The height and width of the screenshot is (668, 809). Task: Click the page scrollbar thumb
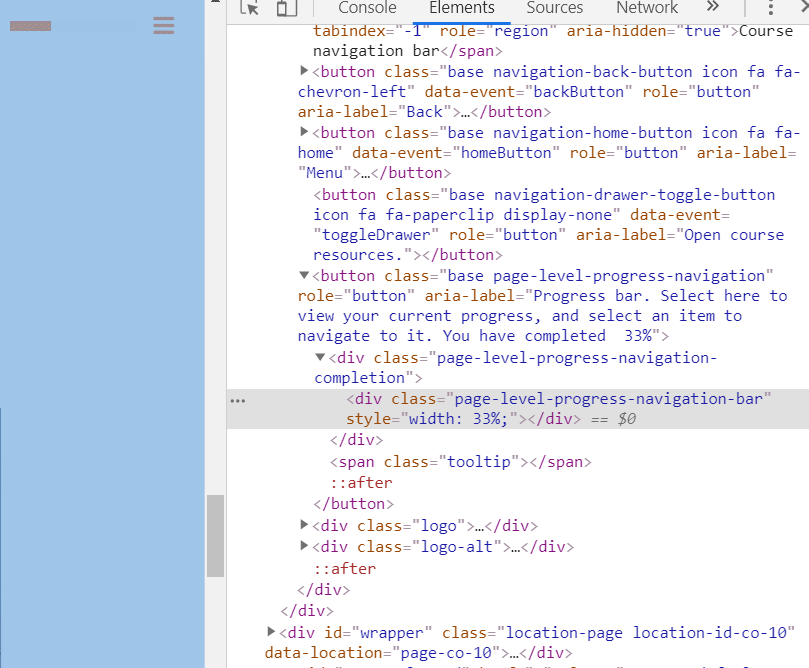[215, 535]
